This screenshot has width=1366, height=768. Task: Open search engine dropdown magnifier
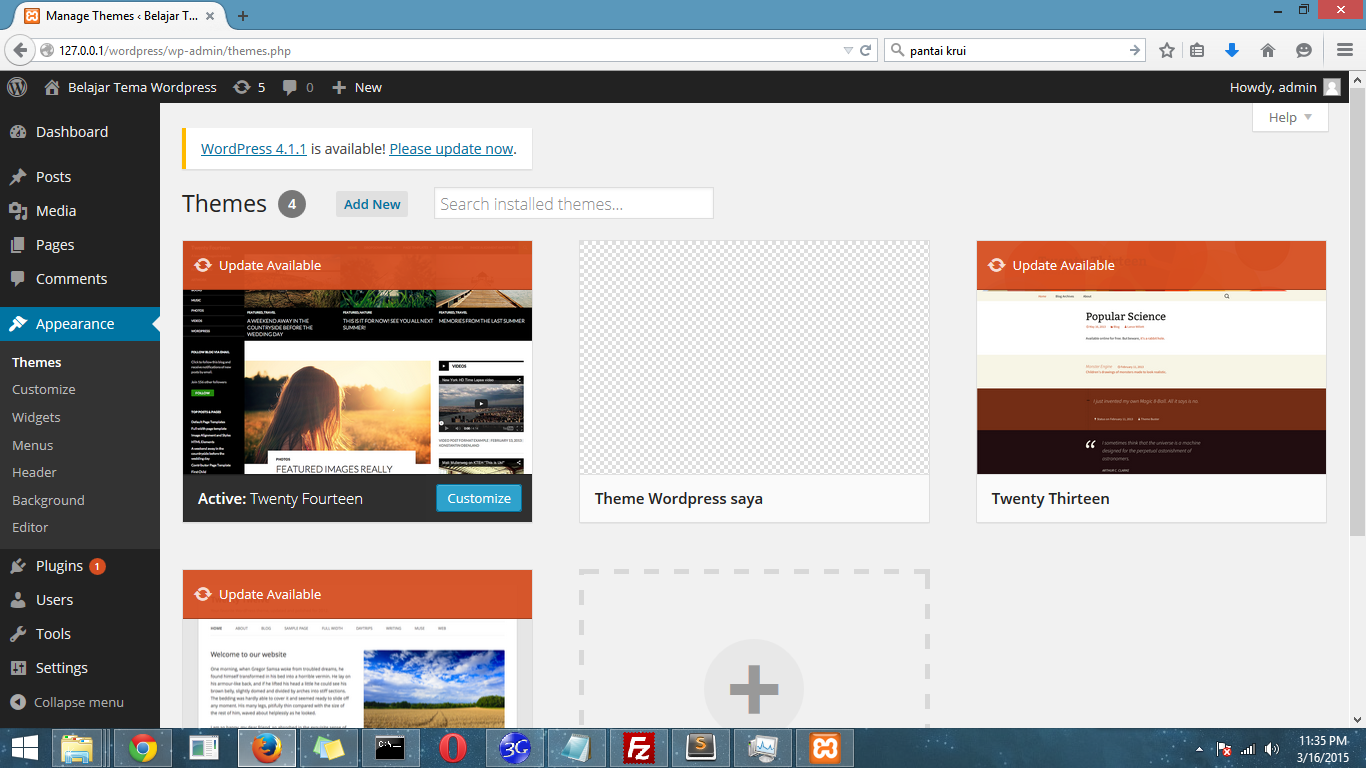coord(896,50)
